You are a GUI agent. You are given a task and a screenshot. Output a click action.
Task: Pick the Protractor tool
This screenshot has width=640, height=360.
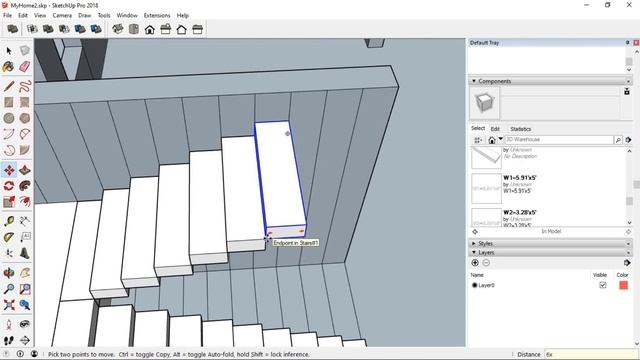(9, 238)
